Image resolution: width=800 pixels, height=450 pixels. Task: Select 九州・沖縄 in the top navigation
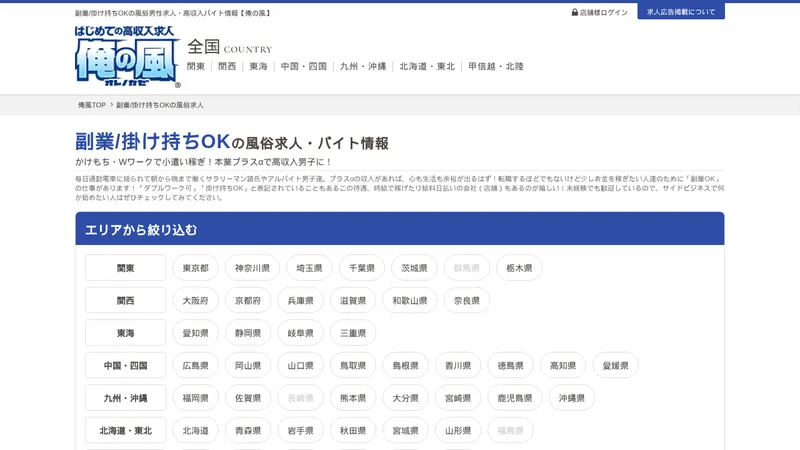[x=363, y=66]
